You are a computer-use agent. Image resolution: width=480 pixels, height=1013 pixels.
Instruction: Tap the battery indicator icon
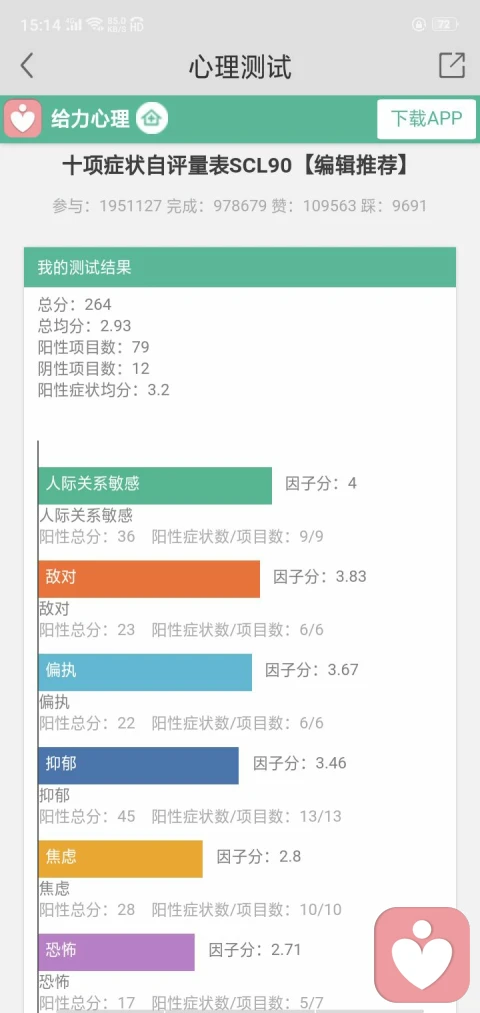444,25
